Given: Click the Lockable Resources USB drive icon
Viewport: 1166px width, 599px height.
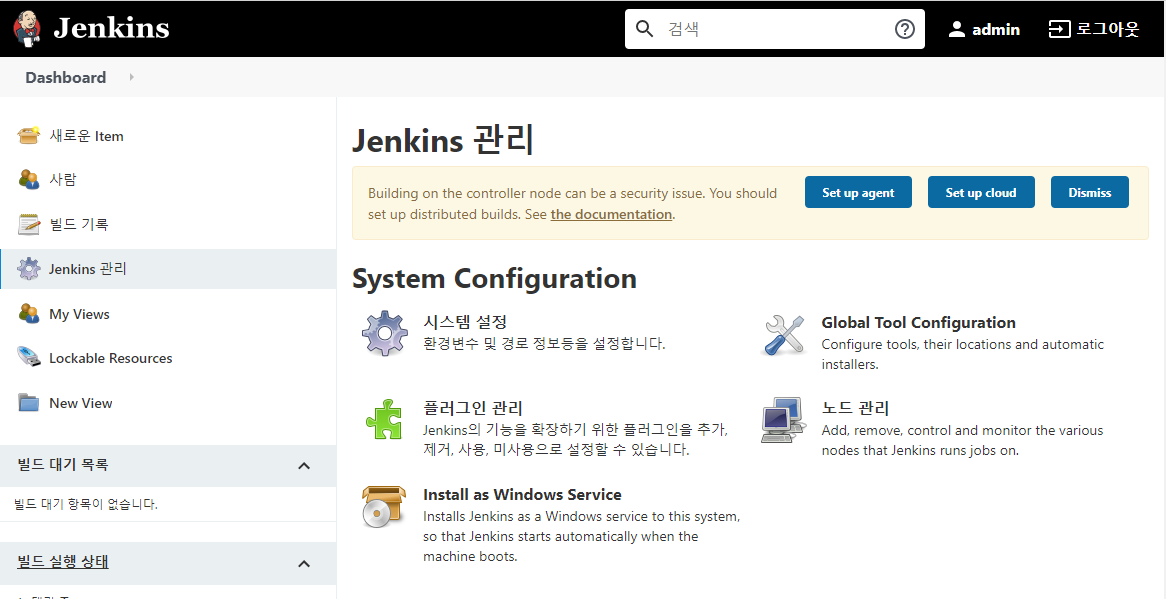Looking at the screenshot, I should [x=28, y=357].
